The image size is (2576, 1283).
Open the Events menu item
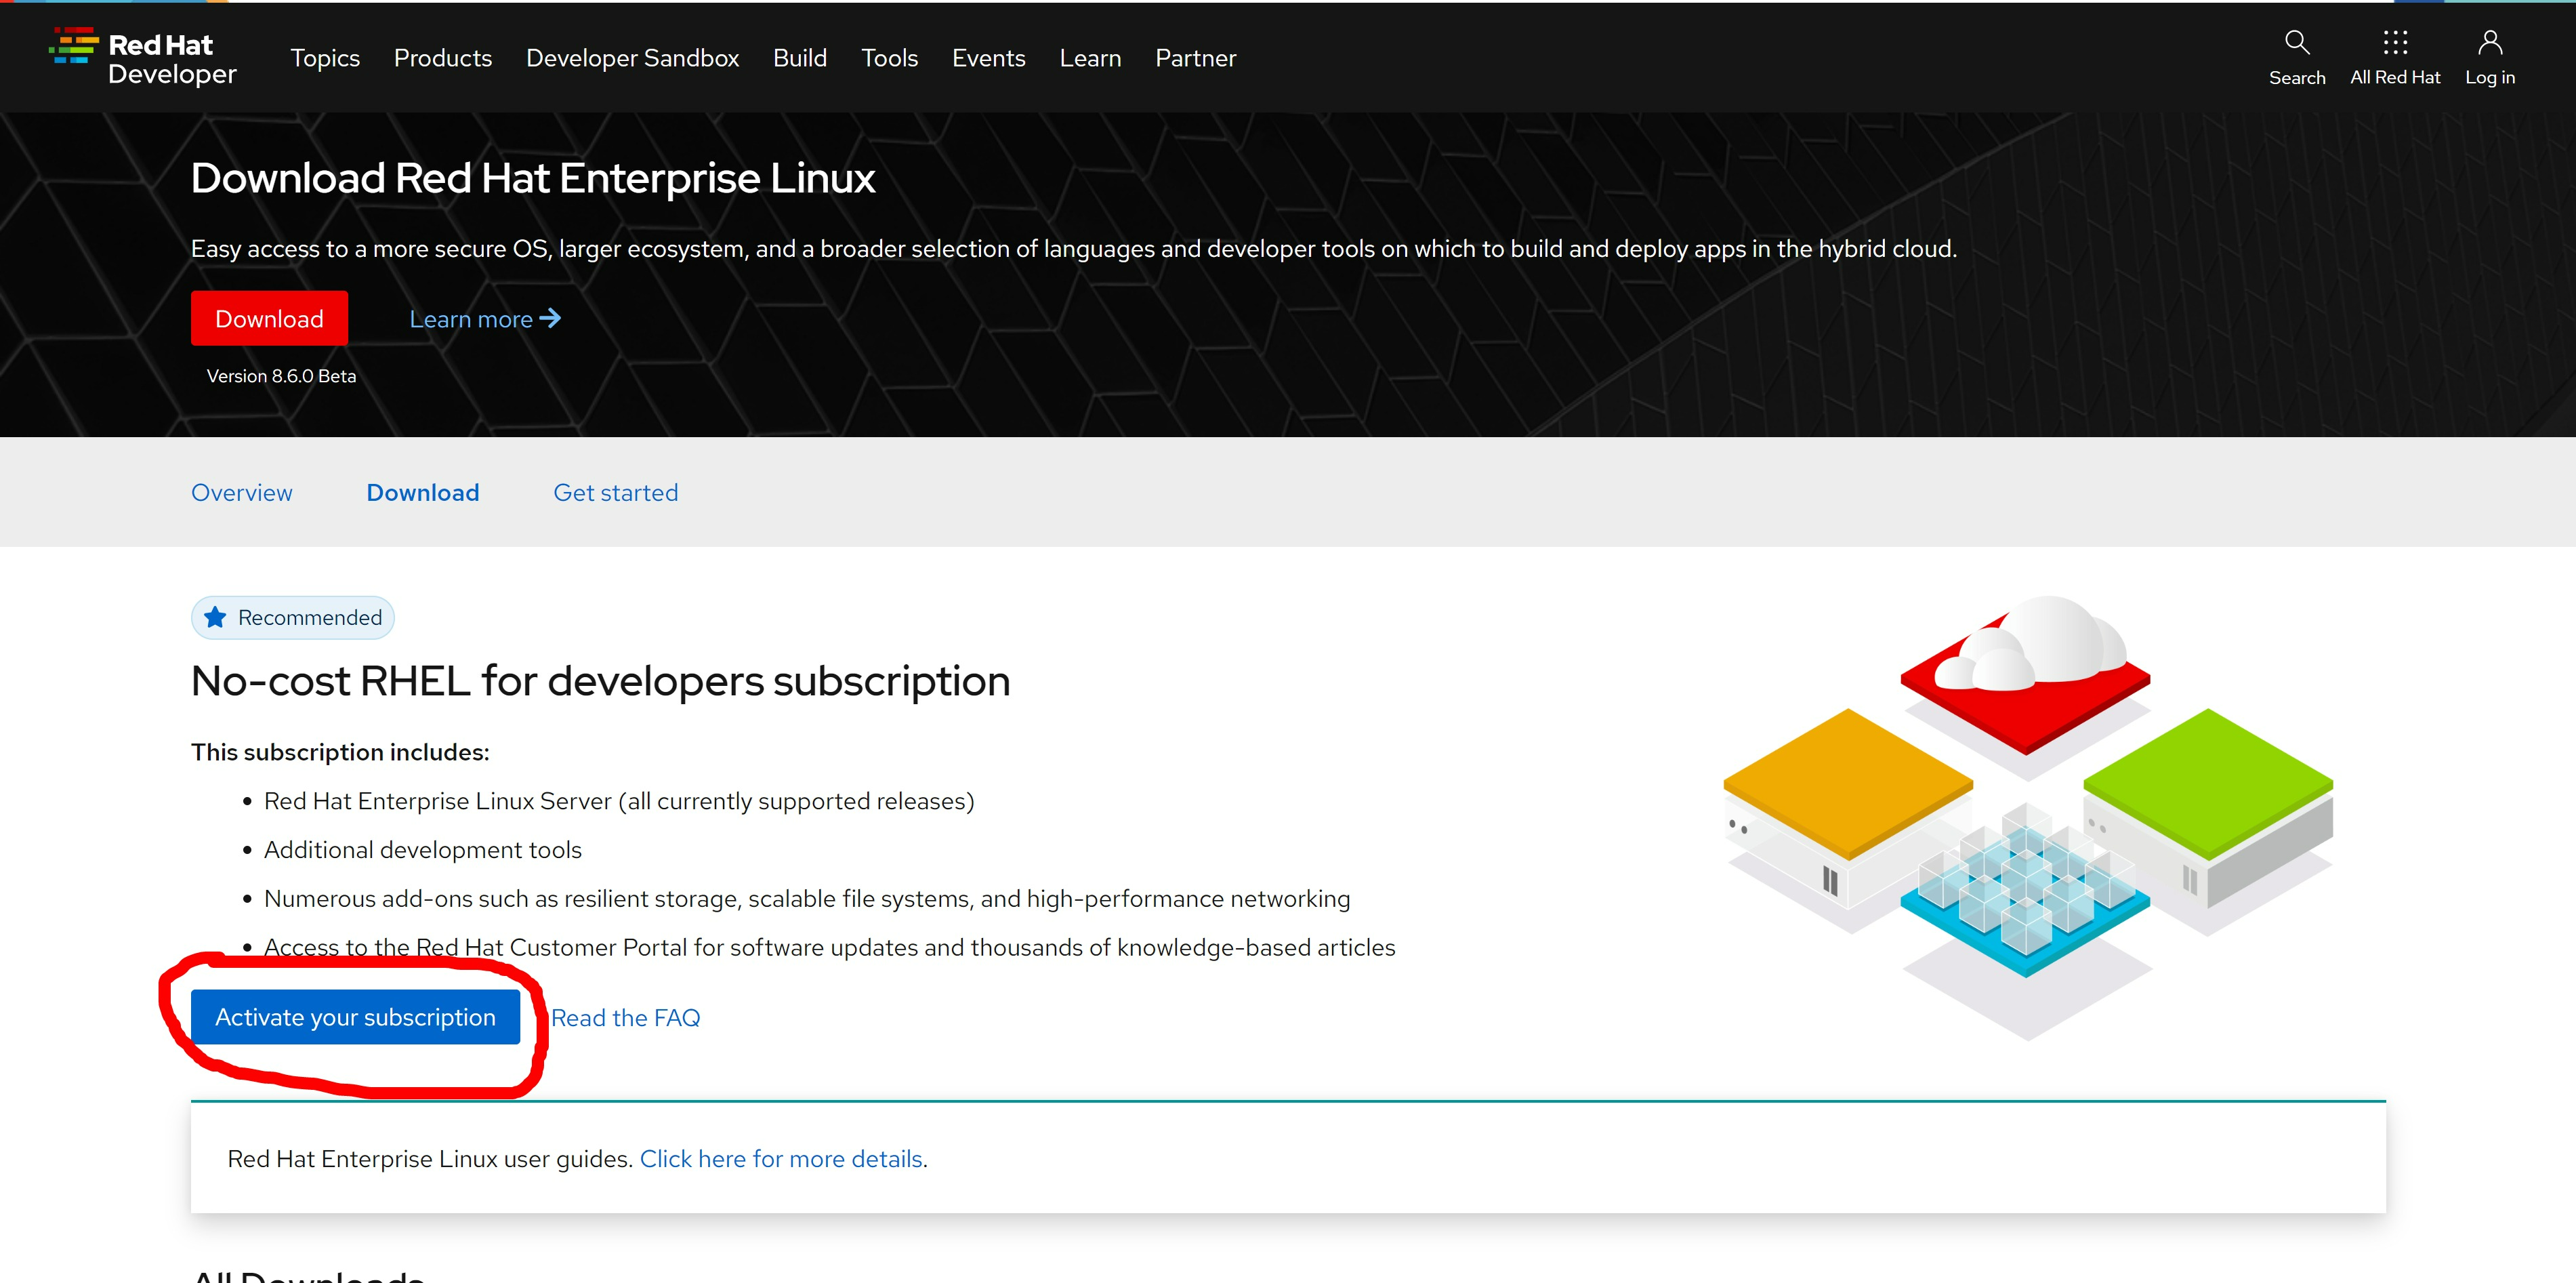(x=988, y=58)
